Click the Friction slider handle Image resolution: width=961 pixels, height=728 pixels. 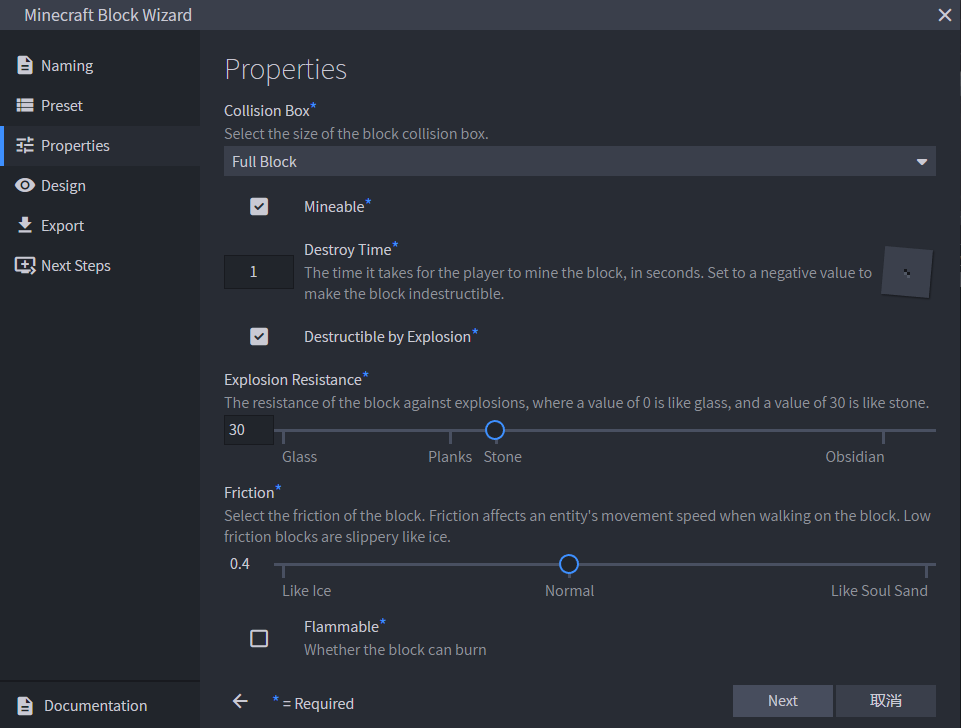pos(569,564)
